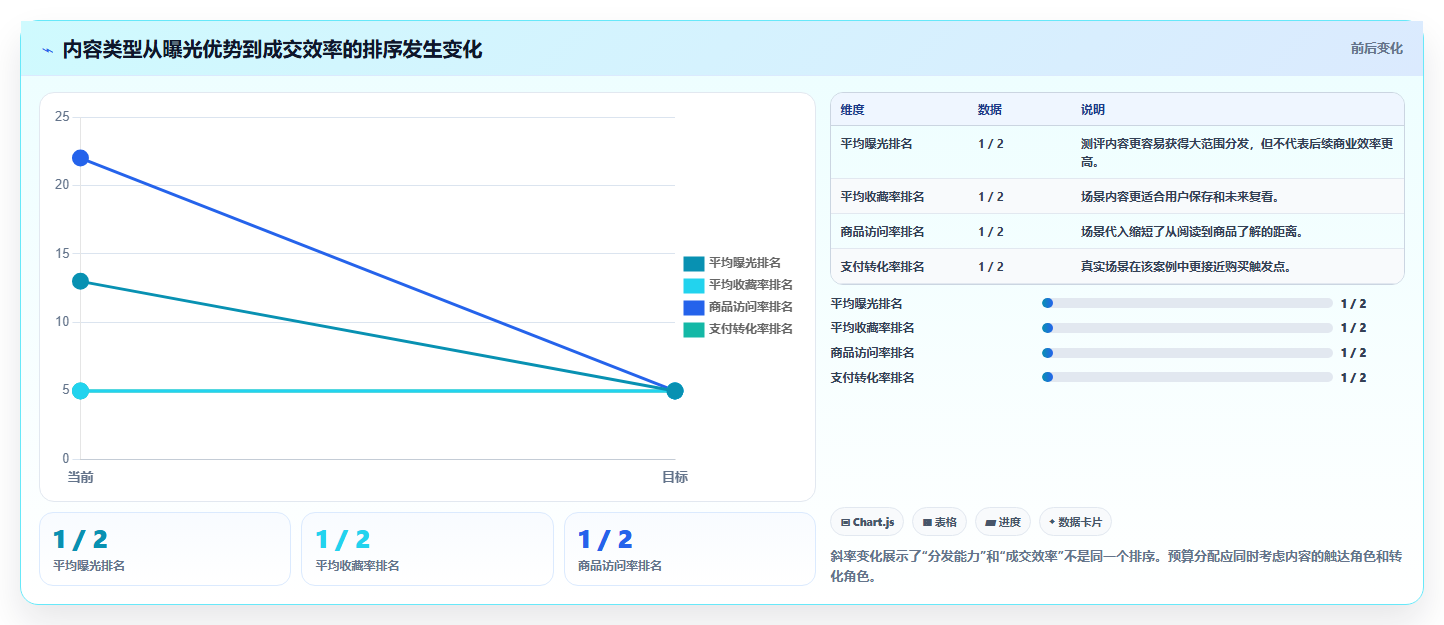Screen dimensions: 1444x625
Task: Click the 平均收藏率排名 progress bar
Action: (x=1187, y=328)
